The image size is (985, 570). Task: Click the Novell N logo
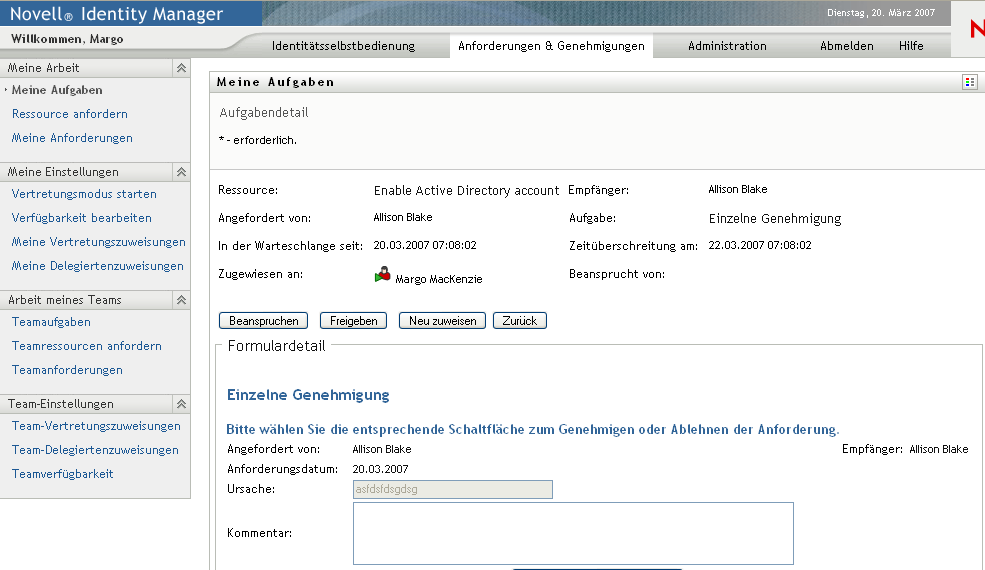point(975,30)
